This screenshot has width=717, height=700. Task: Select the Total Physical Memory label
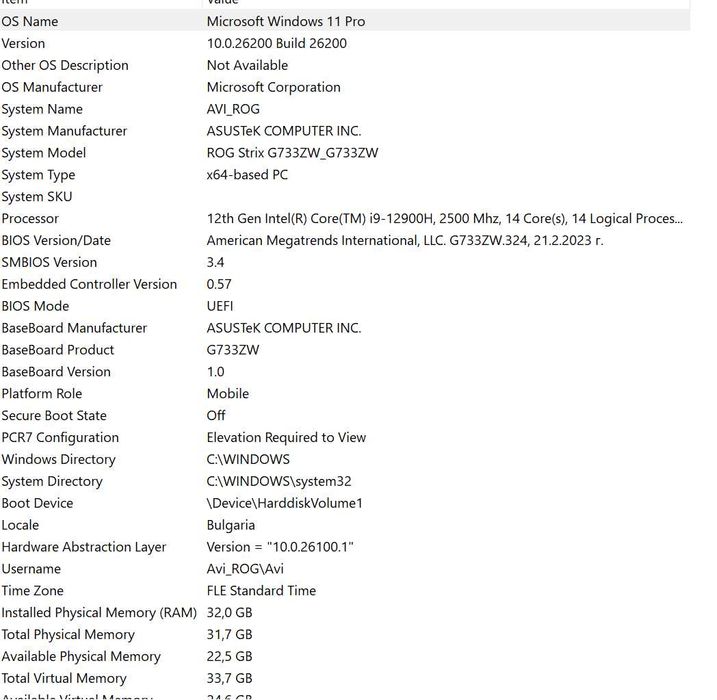pyautogui.click(x=68, y=635)
